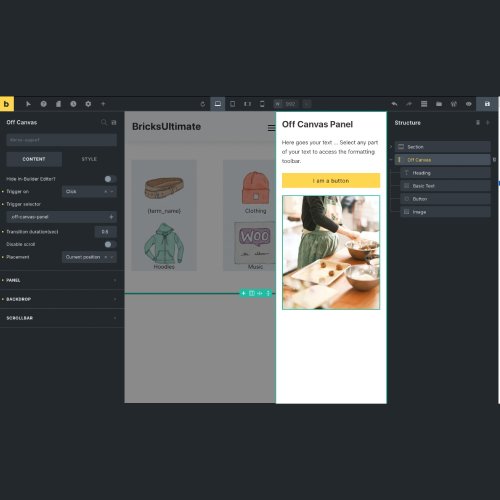Click the save disk icon
The image size is (500, 500).
pyautogui.click(x=487, y=104)
